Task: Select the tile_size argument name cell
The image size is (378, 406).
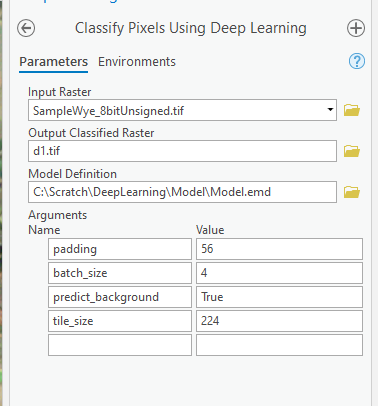Action: point(120,321)
